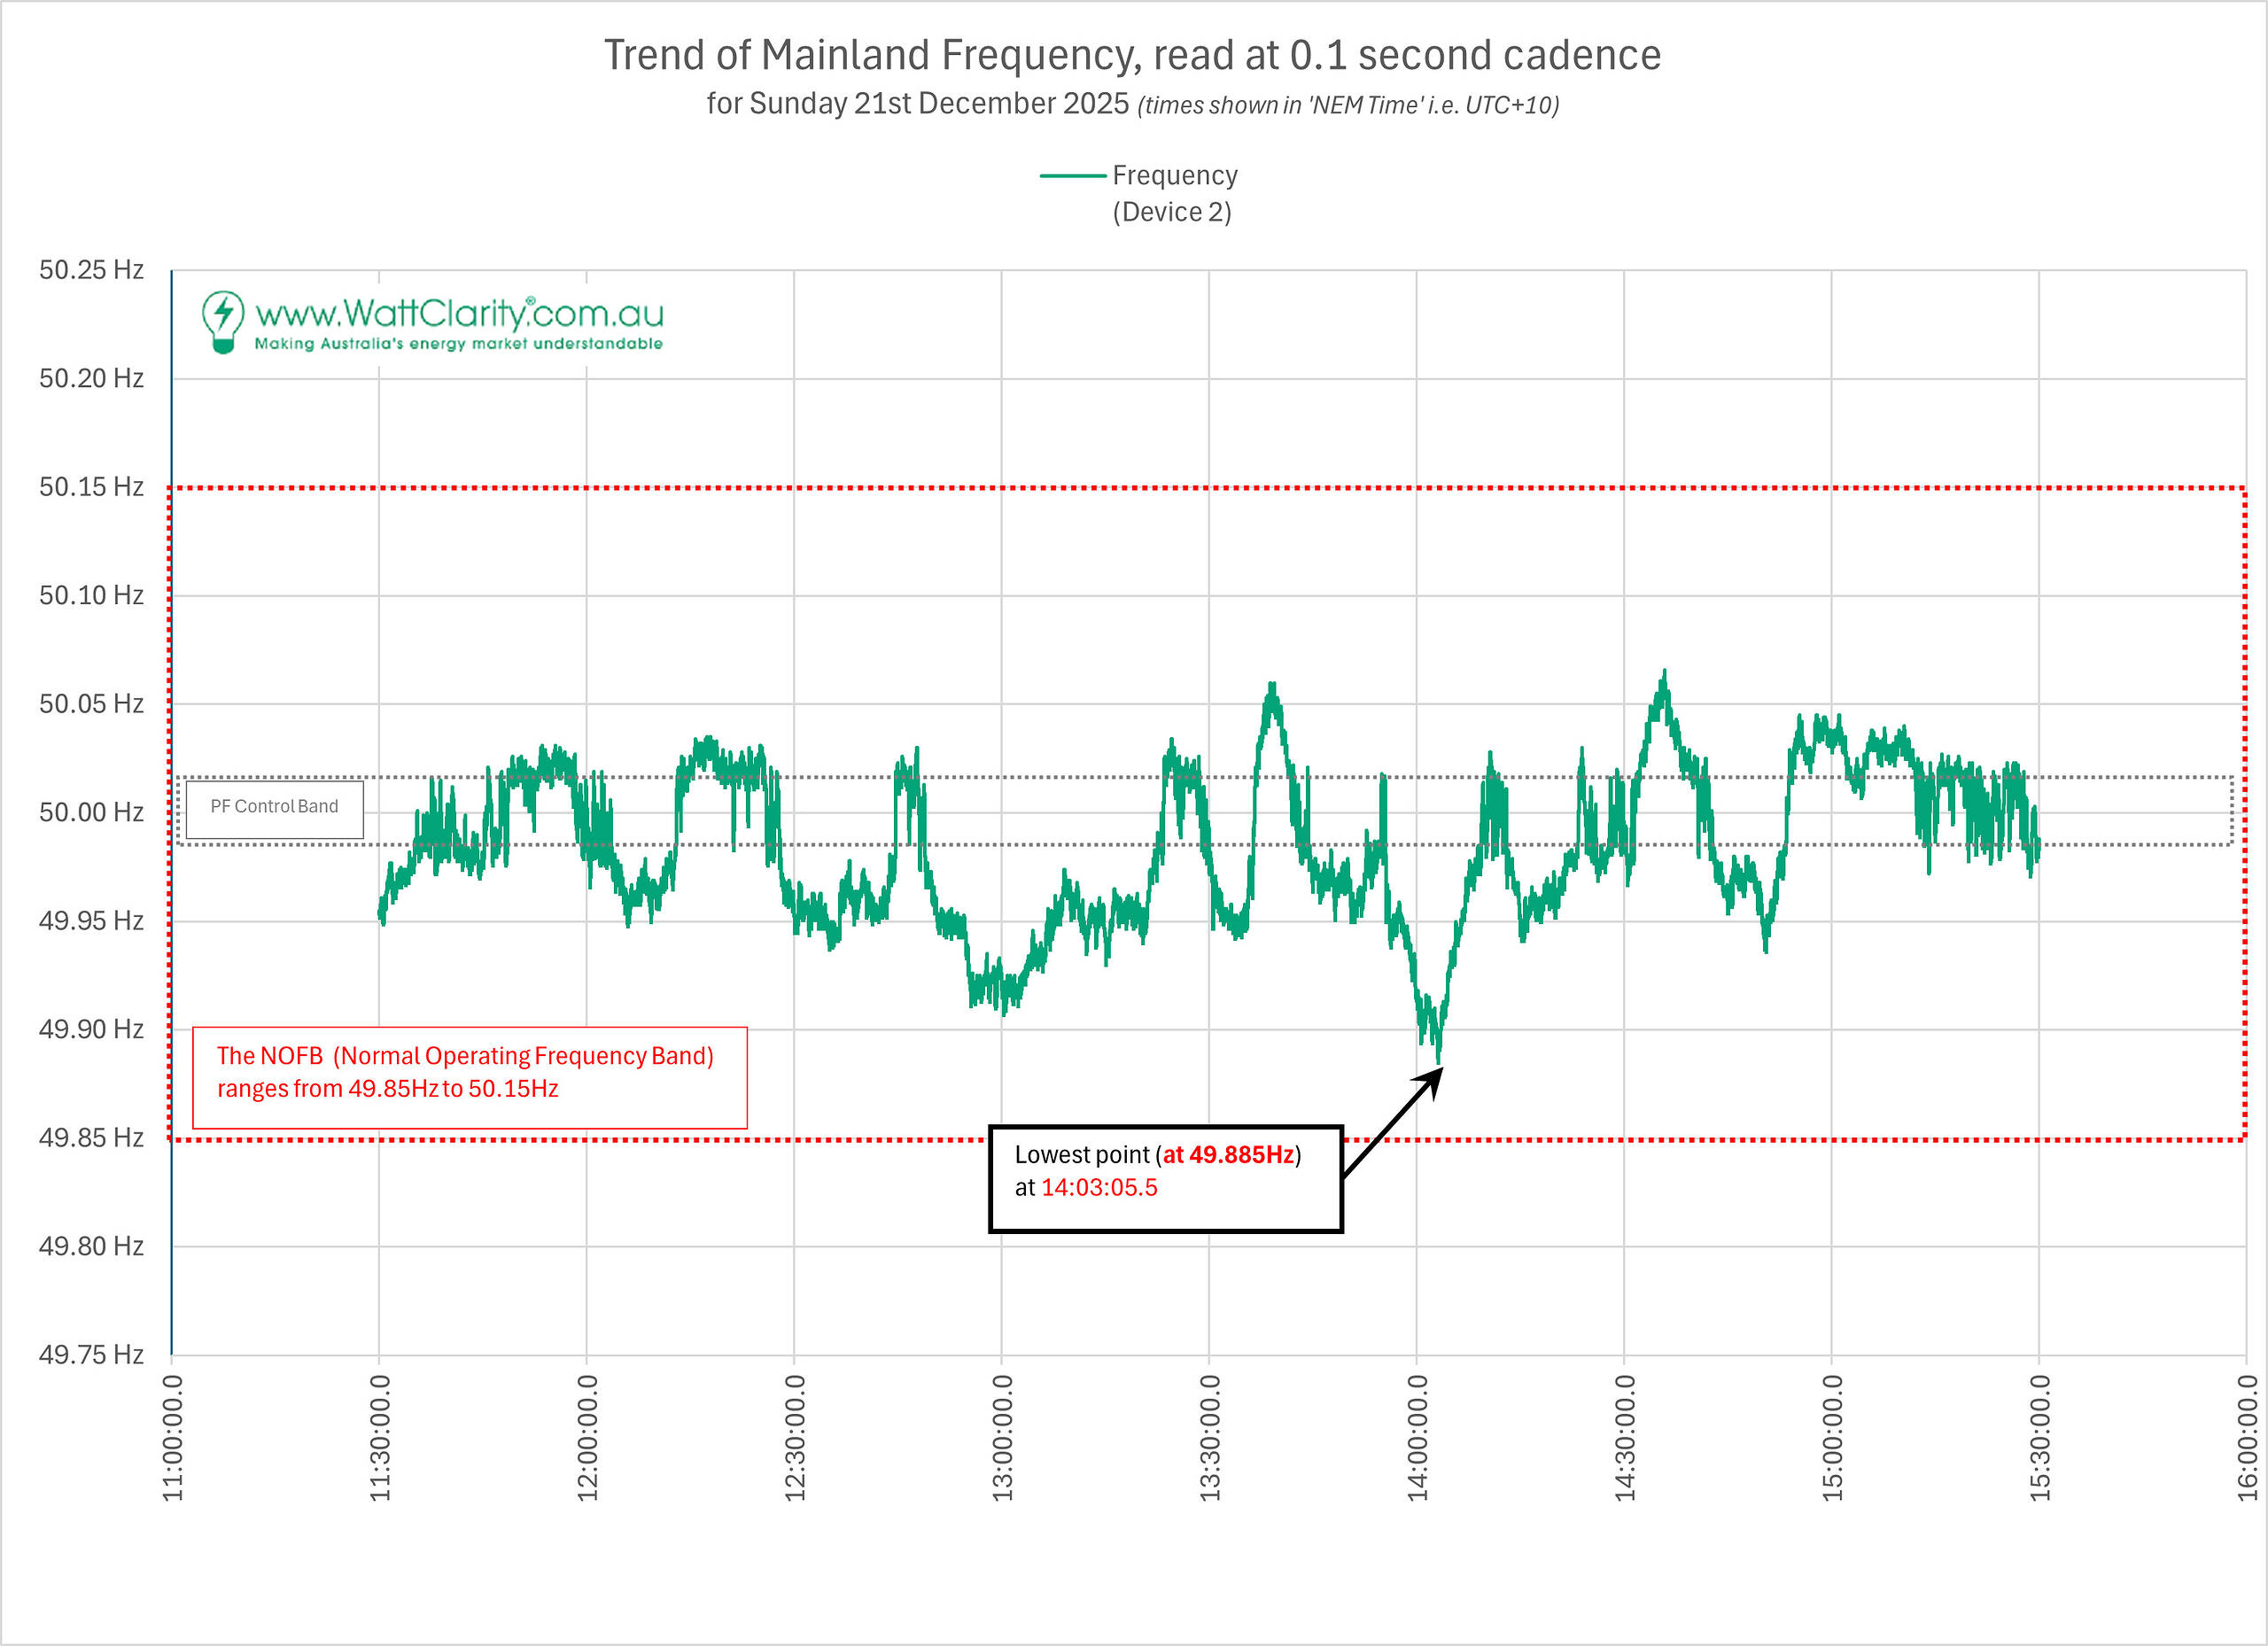The height and width of the screenshot is (1646, 2268).
Task: Click the green Frequency legend line swatch
Action: pyautogui.click(x=1072, y=176)
